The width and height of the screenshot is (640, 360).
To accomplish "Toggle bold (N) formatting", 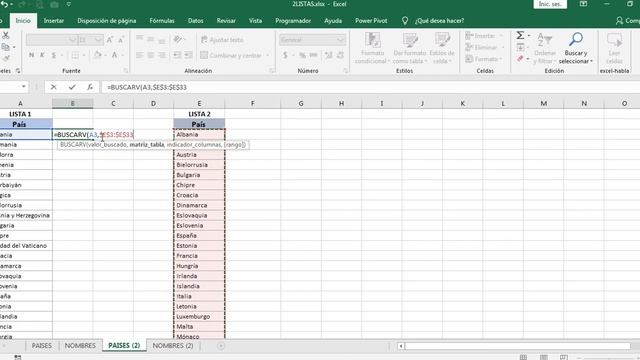I will tap(31, 55).
